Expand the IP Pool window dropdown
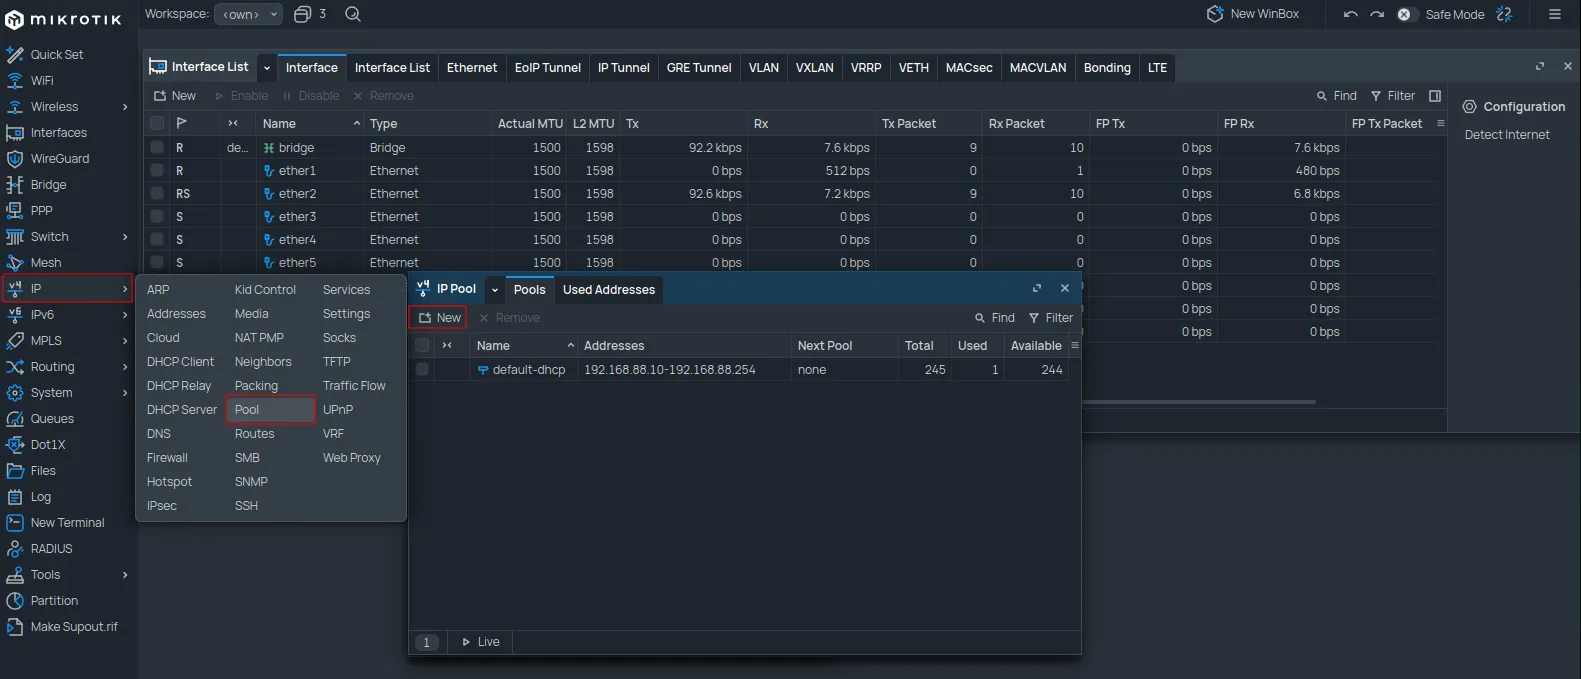1581x679 pixels. [495, 290]
